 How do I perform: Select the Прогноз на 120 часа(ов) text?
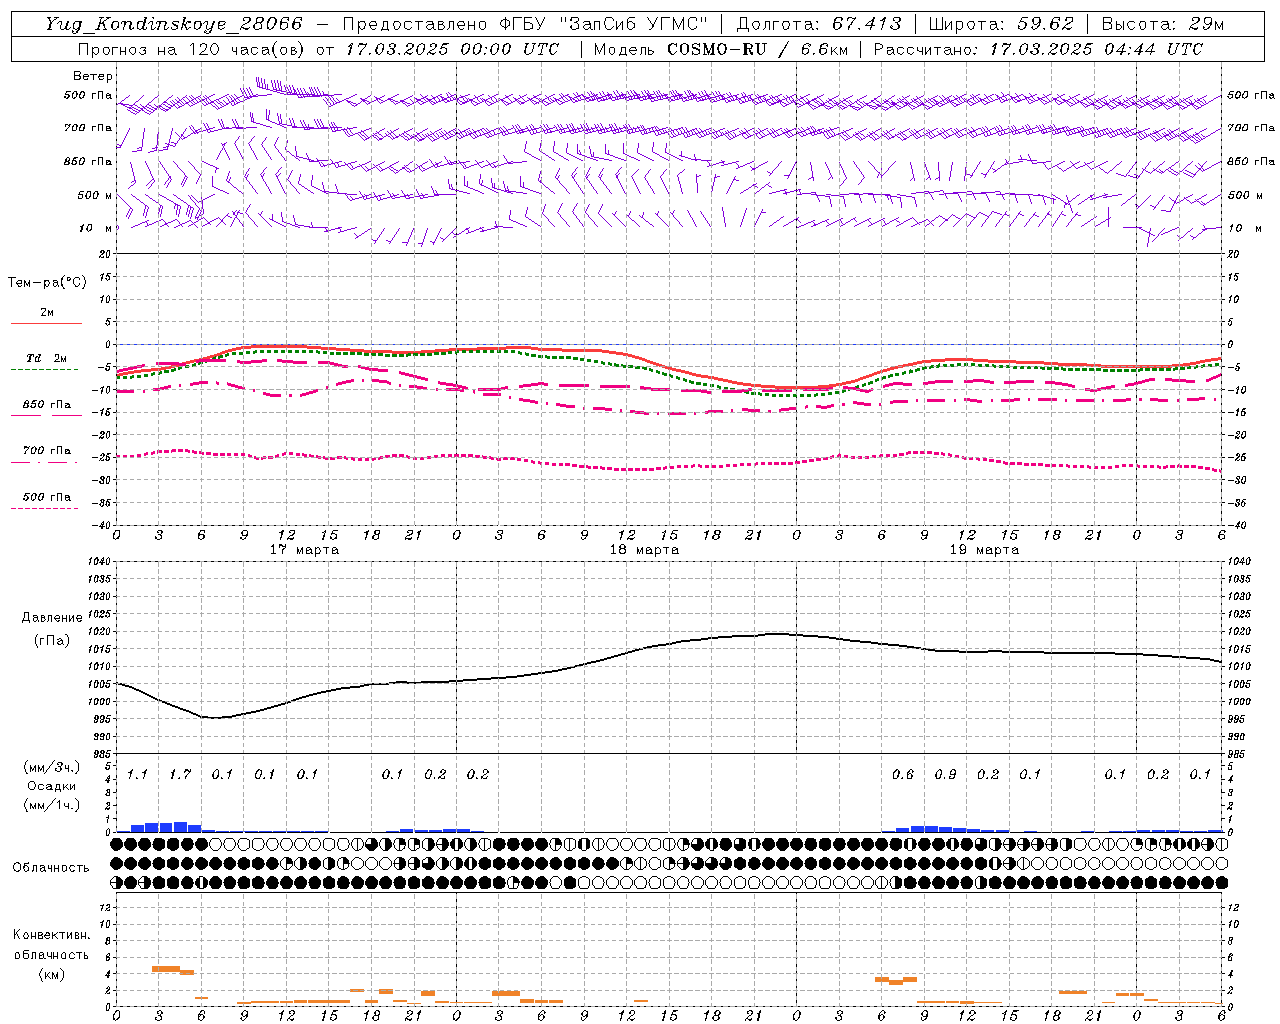192,49
